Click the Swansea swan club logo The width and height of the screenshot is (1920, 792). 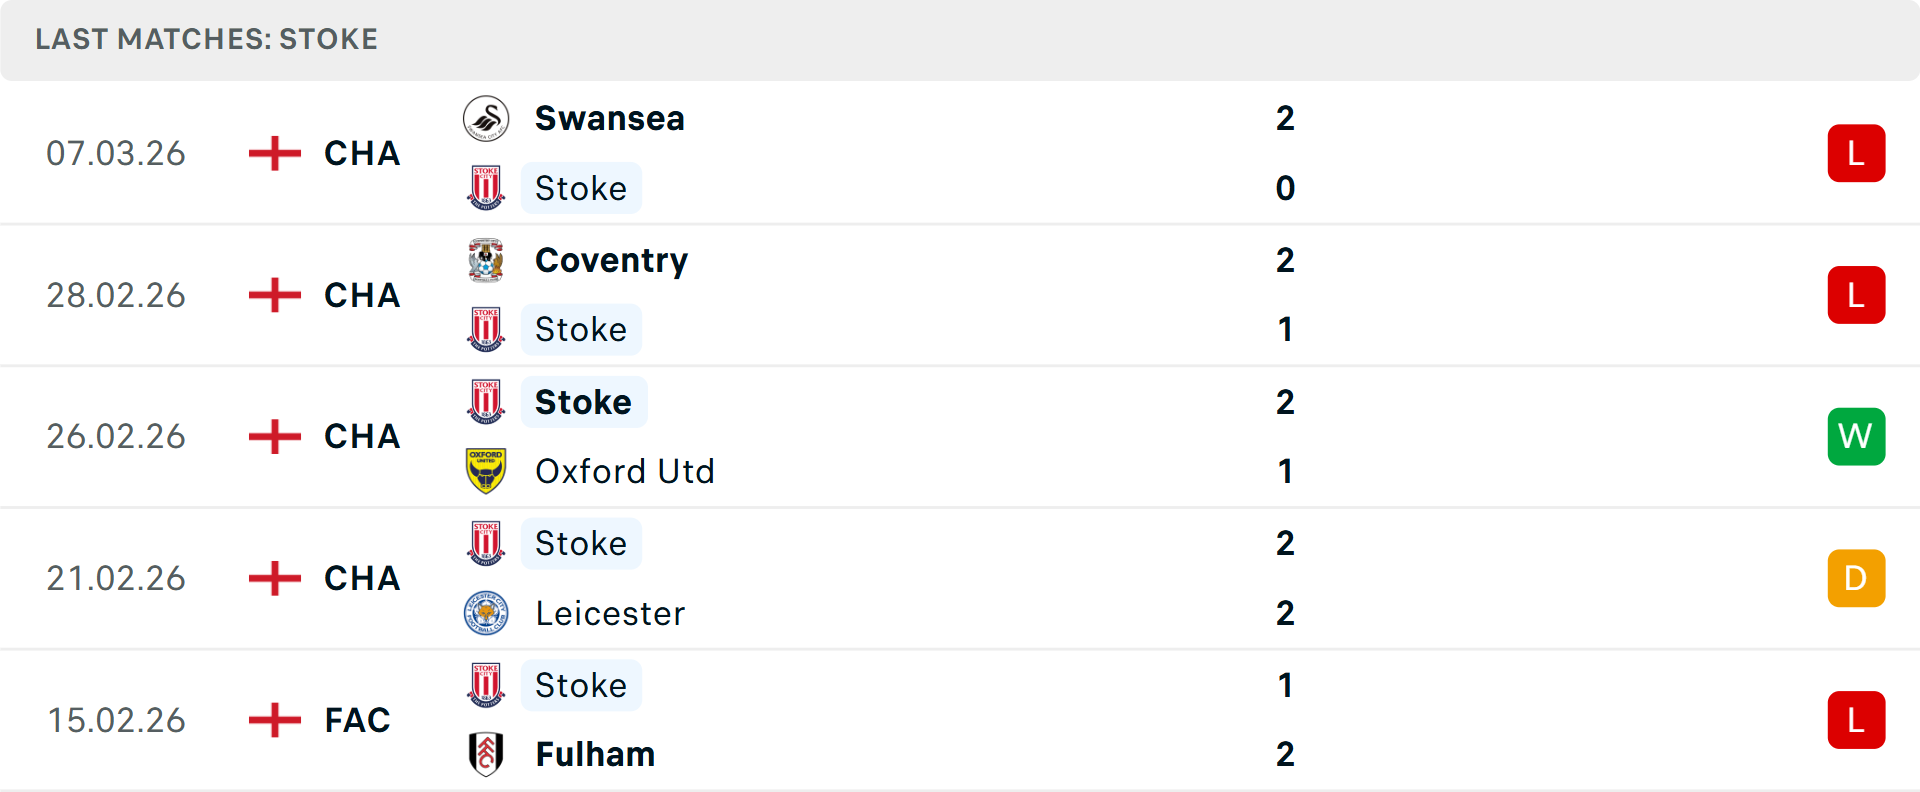click(486, 117)
